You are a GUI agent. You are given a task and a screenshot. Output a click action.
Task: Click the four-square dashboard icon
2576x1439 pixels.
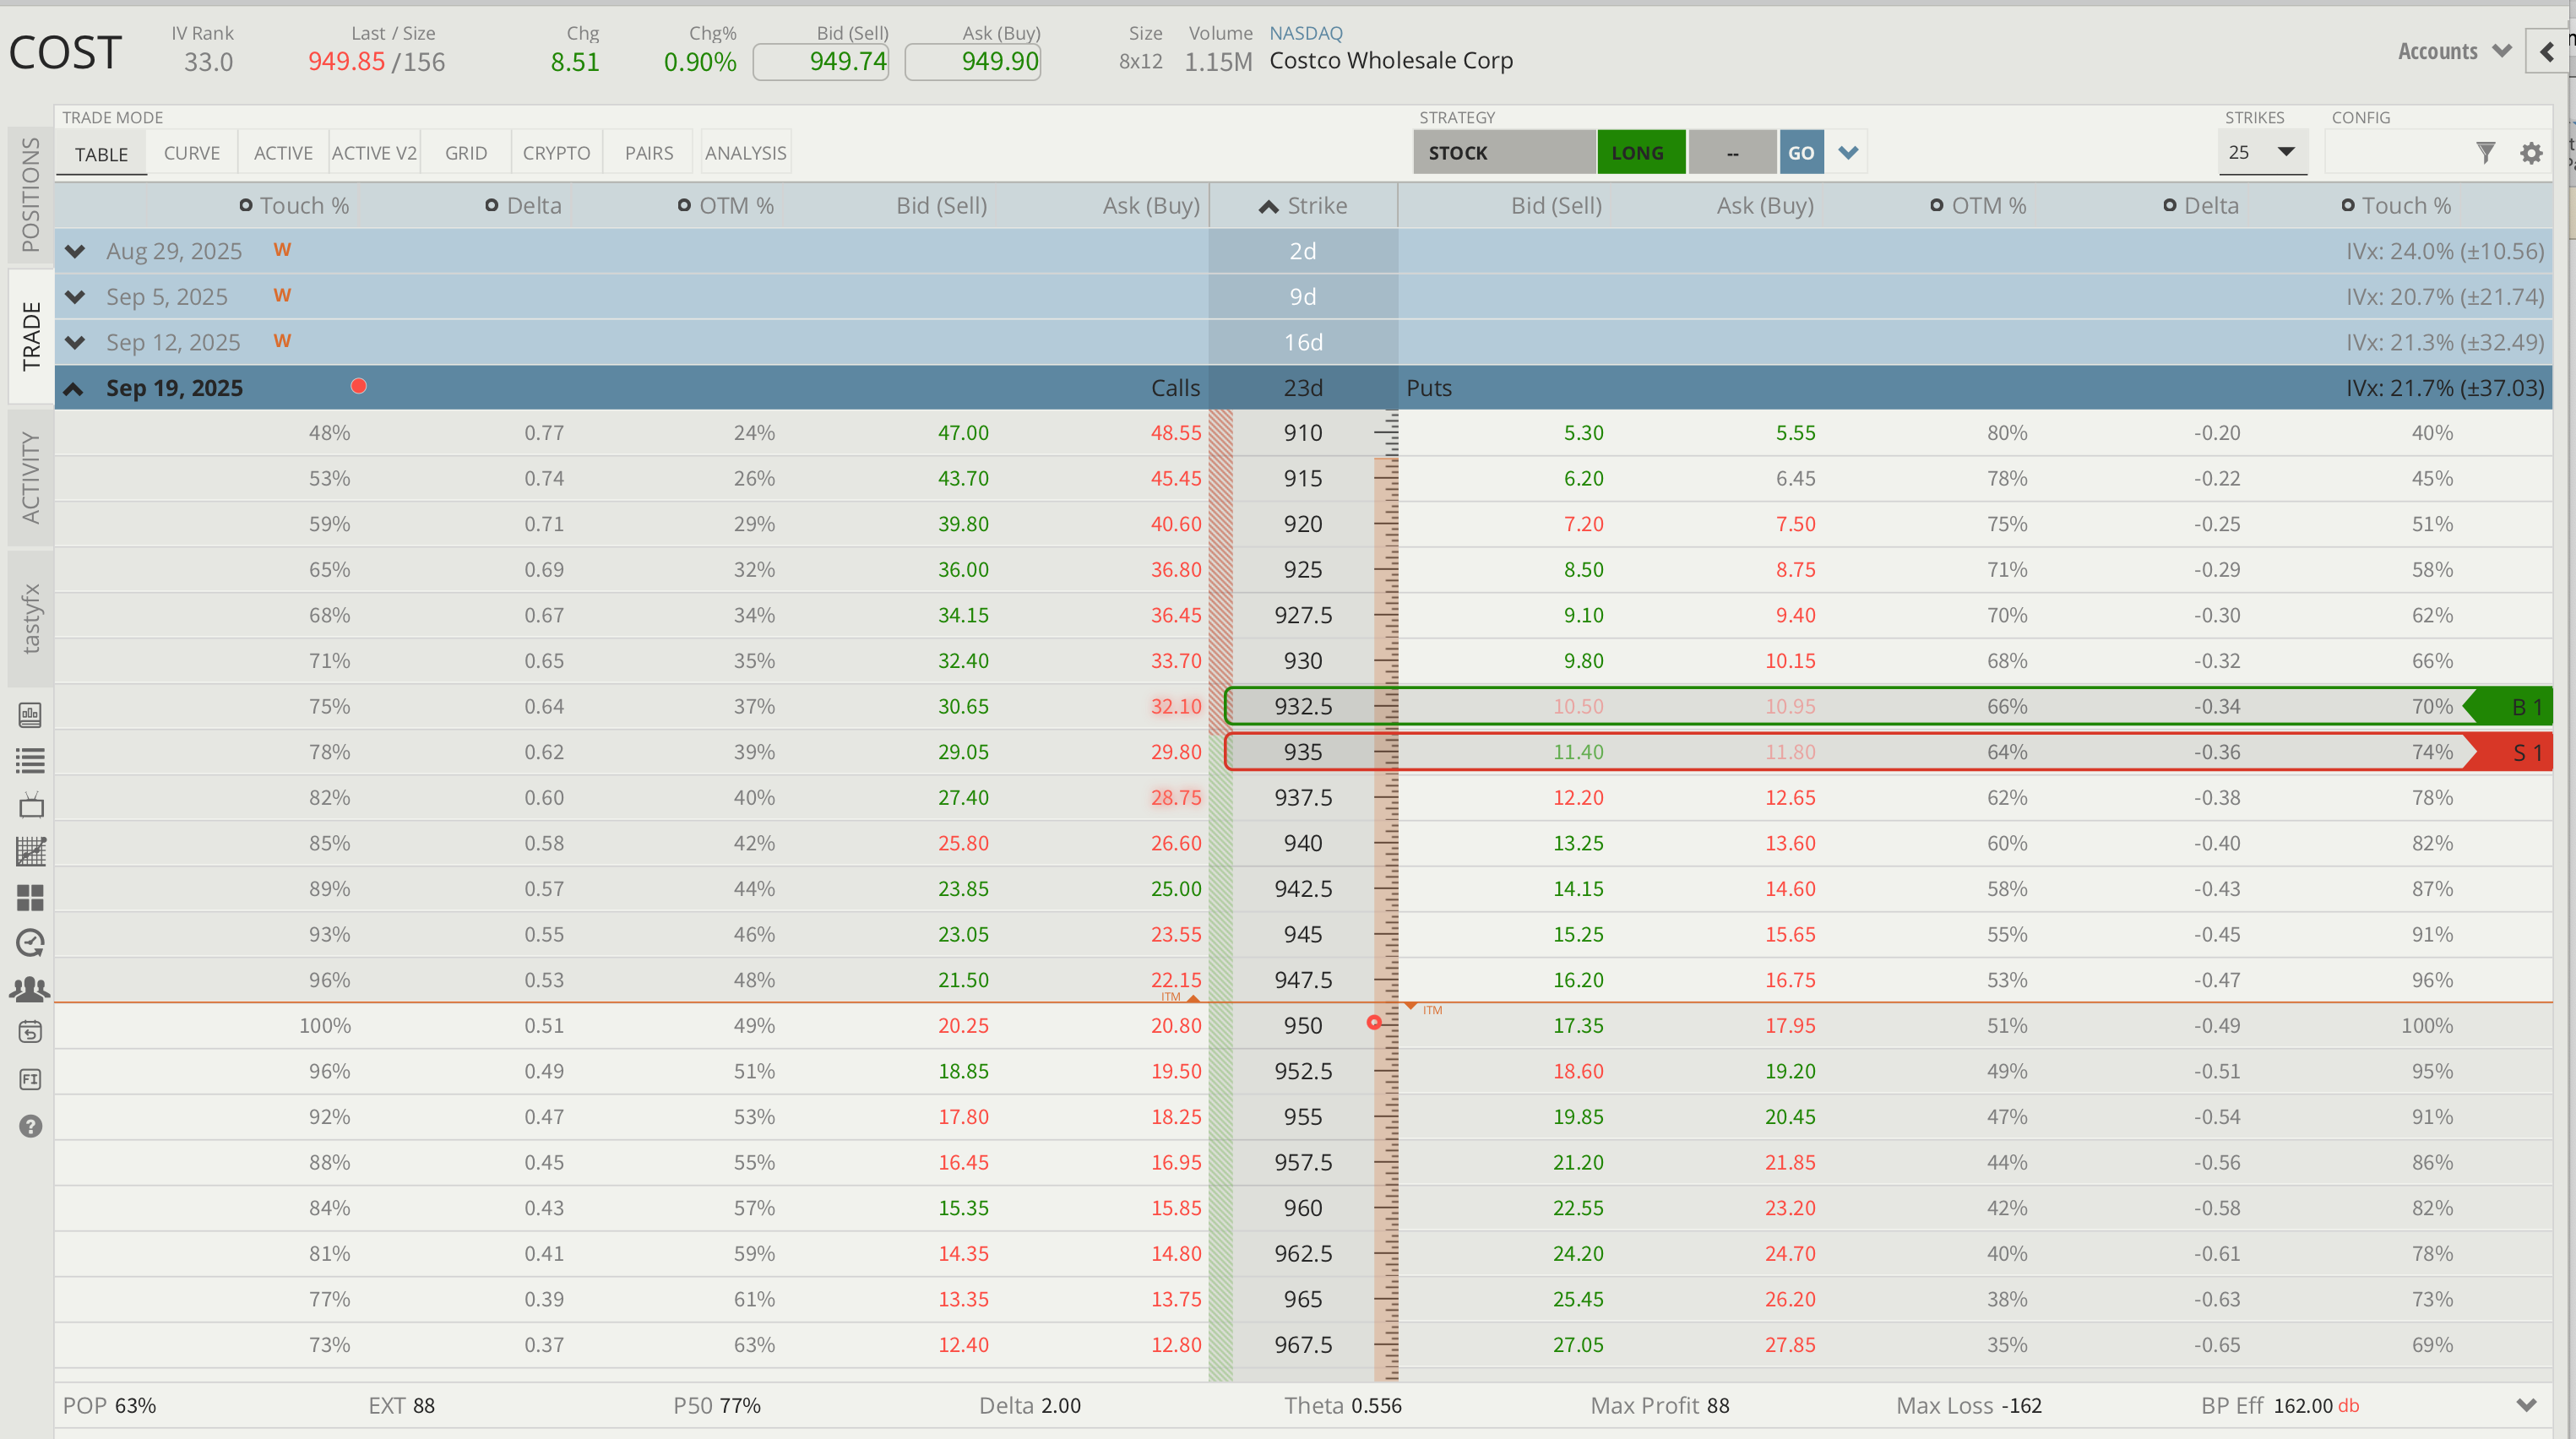click(x=31, y=897)
